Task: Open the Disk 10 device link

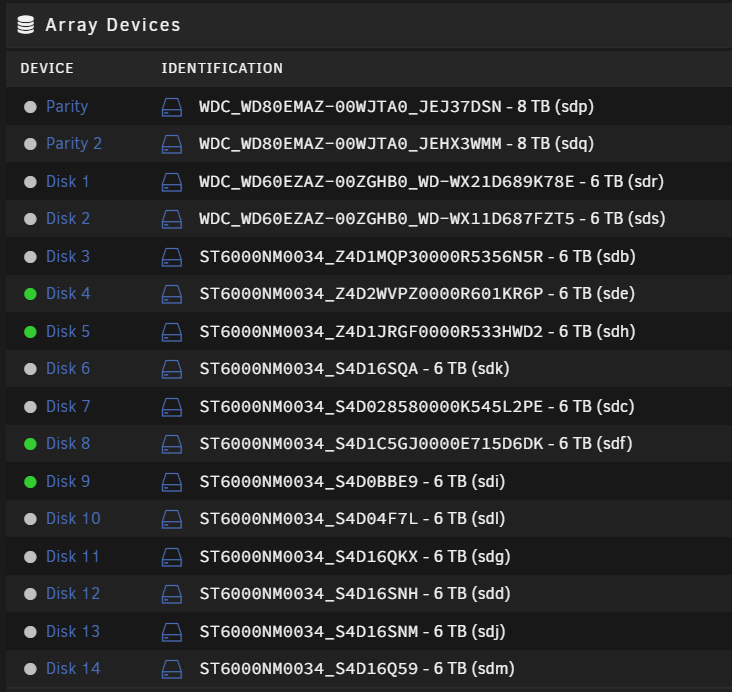Action: point(73,518)
